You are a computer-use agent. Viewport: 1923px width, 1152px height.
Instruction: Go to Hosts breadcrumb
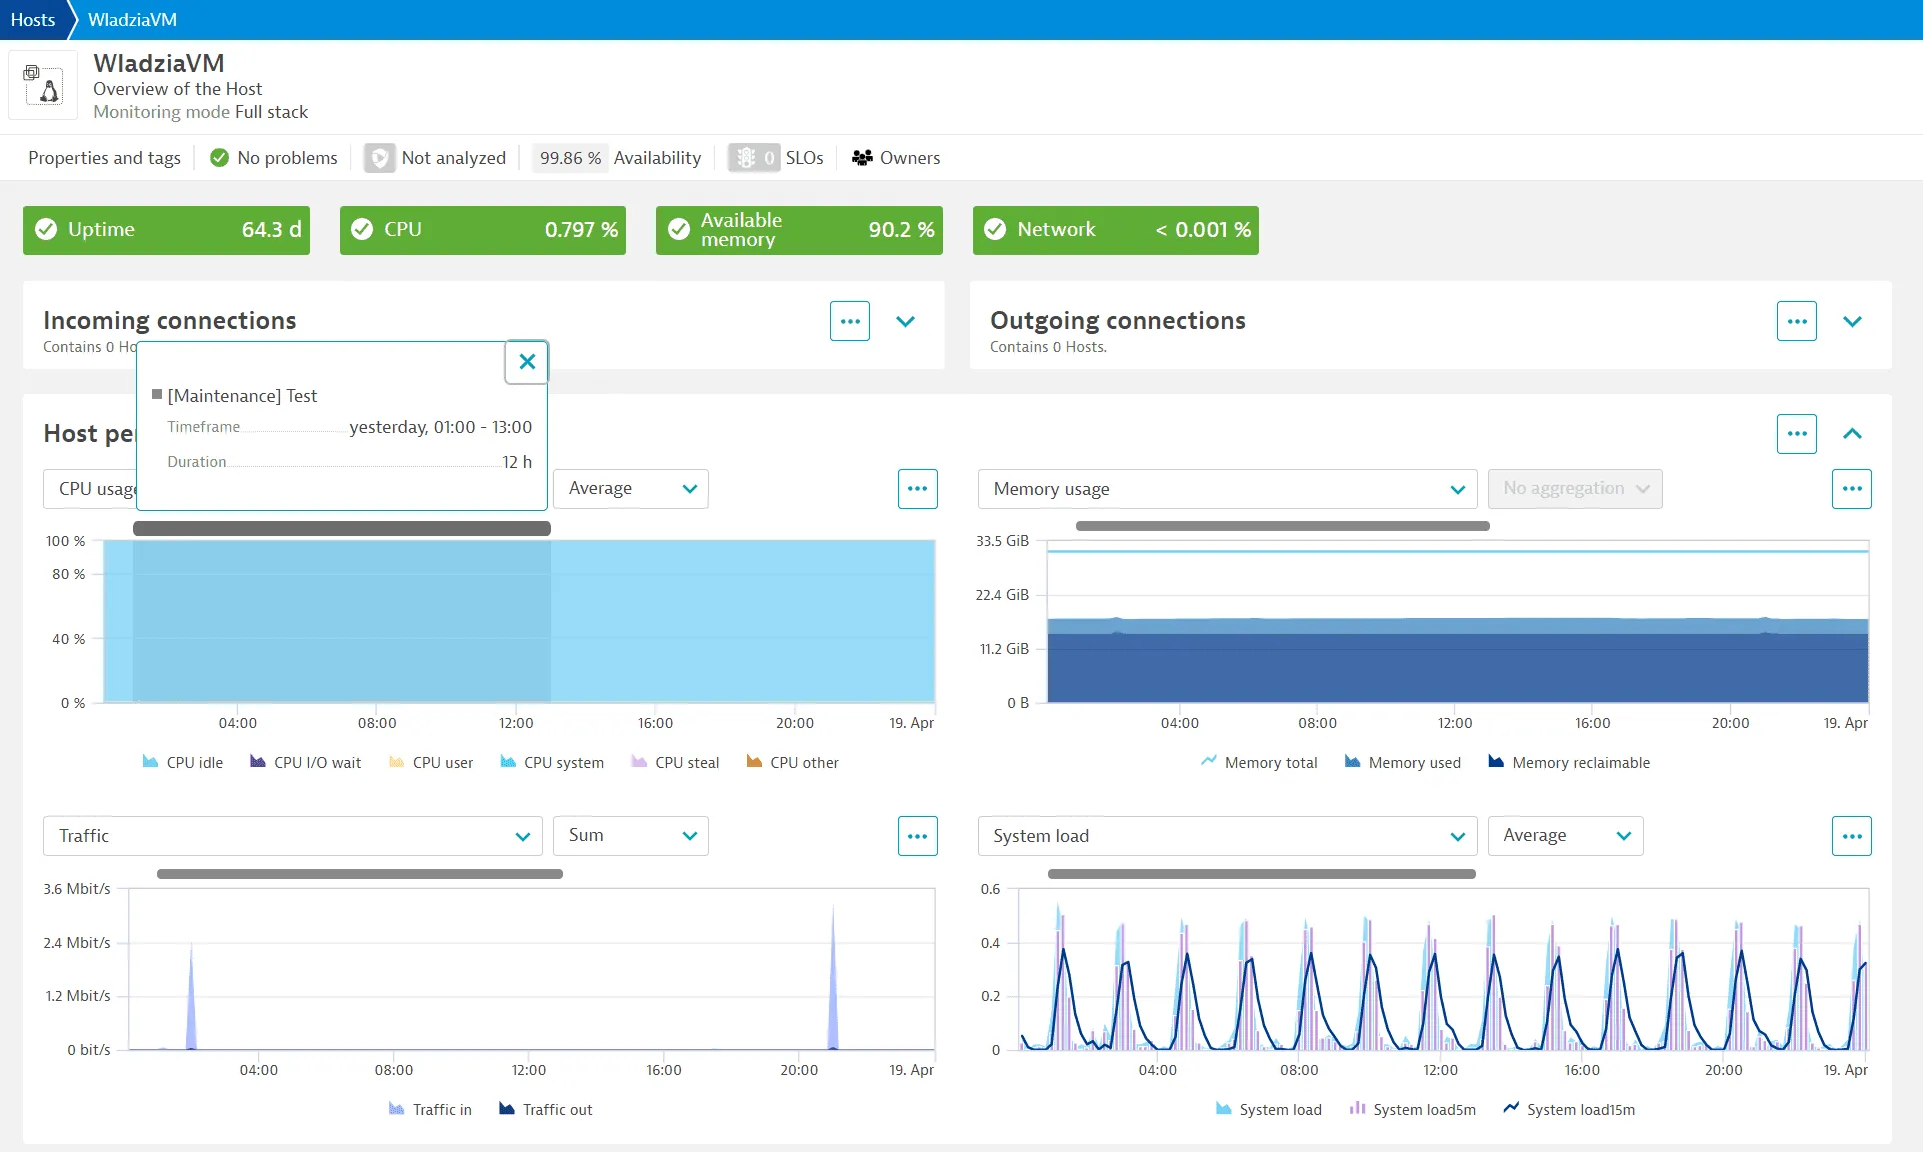(x=33, y=20)
